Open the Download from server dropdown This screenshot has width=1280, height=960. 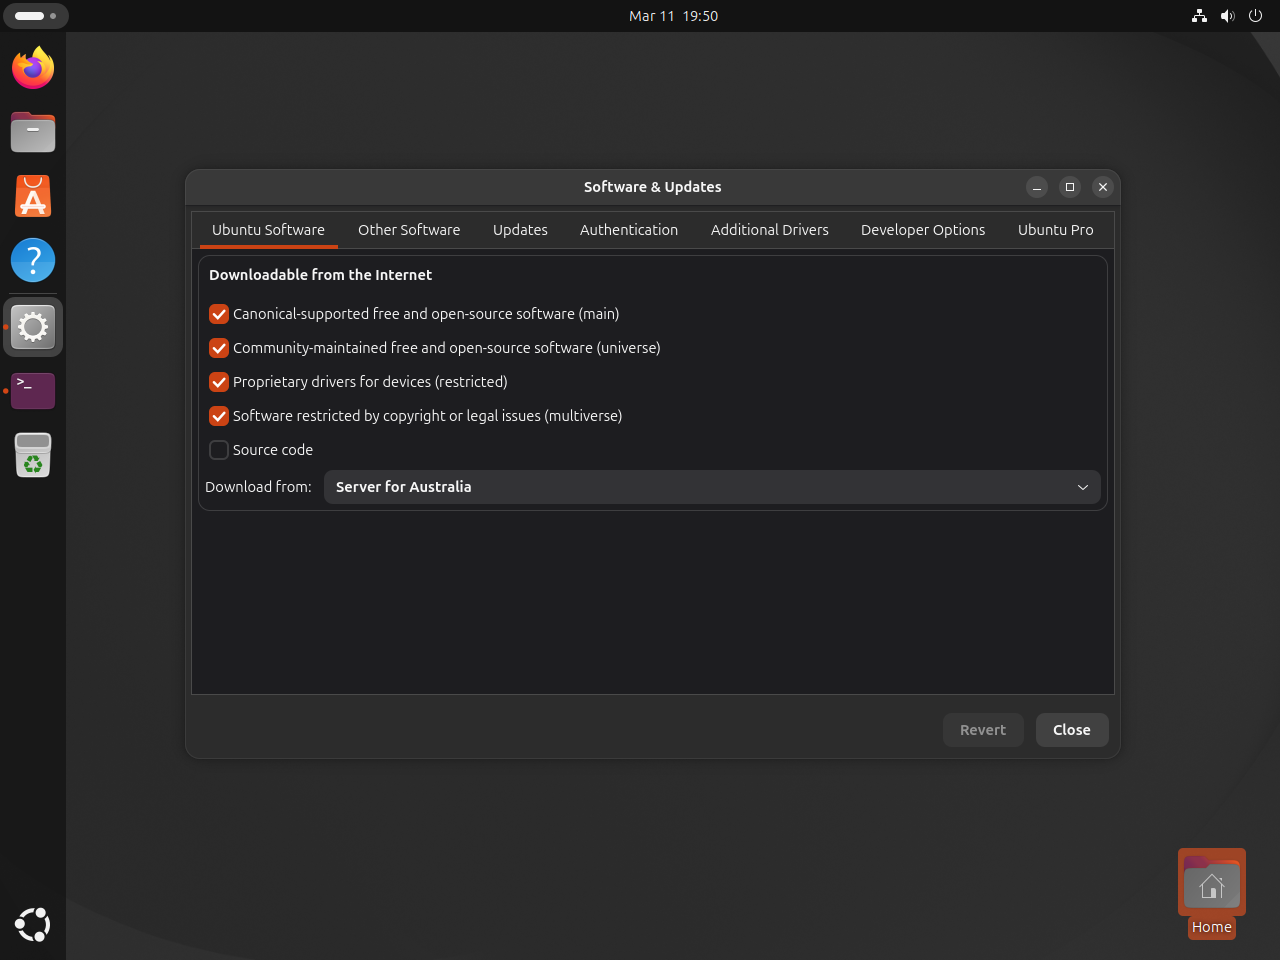(x=712, y=487)
